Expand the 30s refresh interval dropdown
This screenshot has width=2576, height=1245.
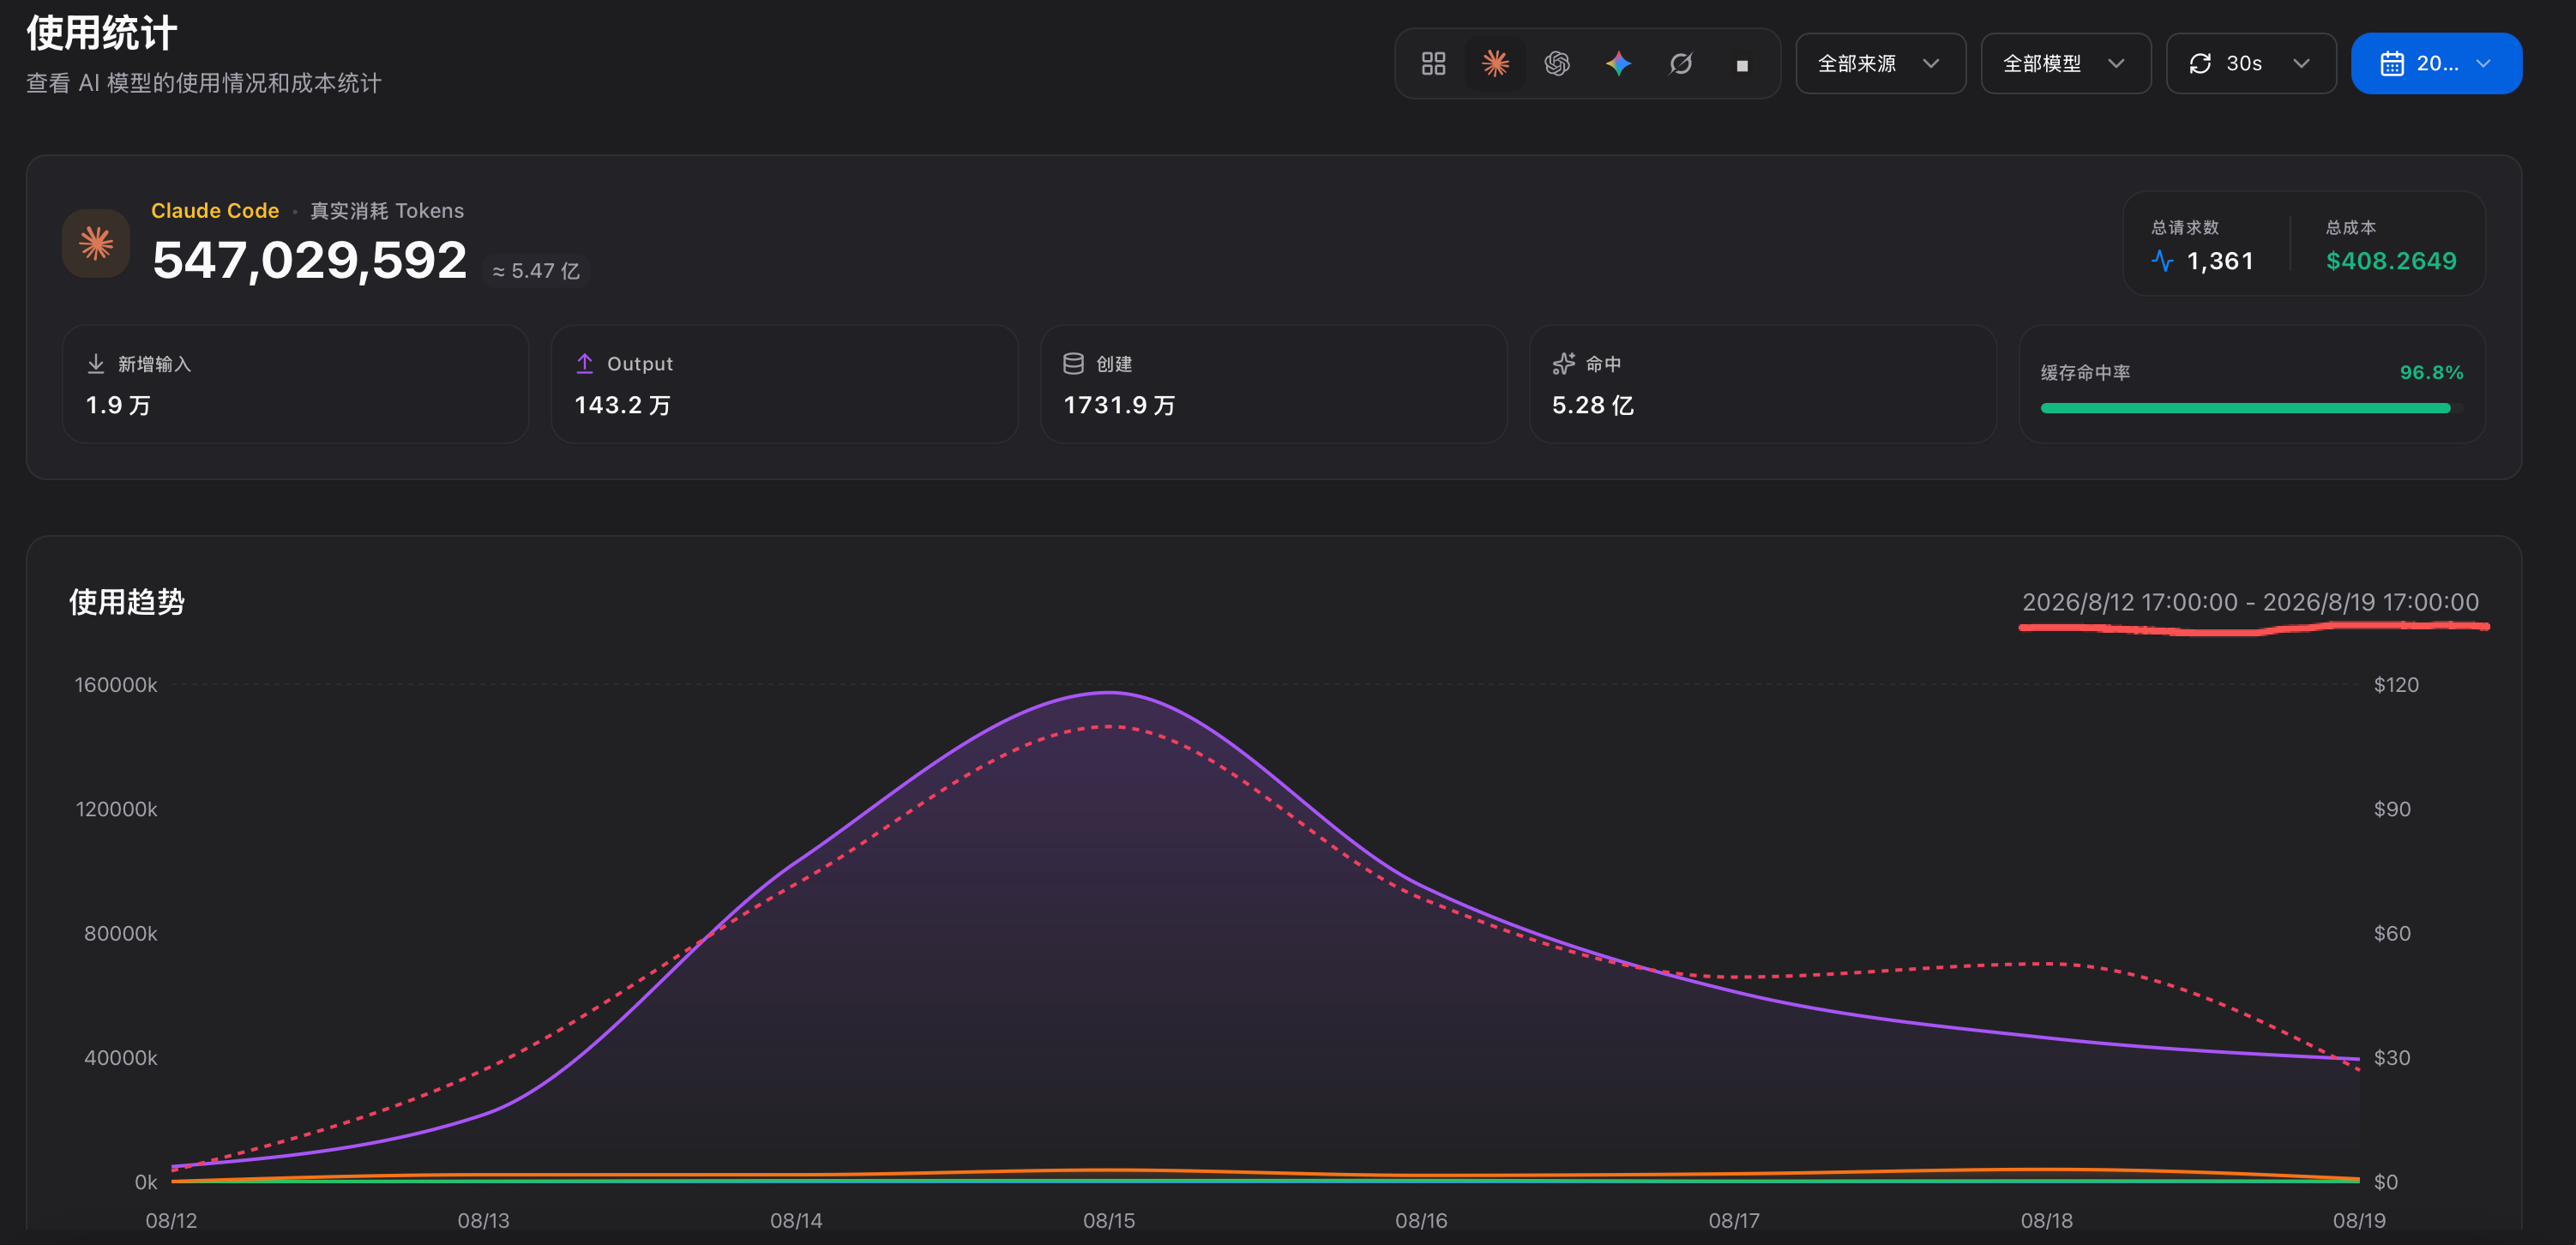(x=2251, y=64)
